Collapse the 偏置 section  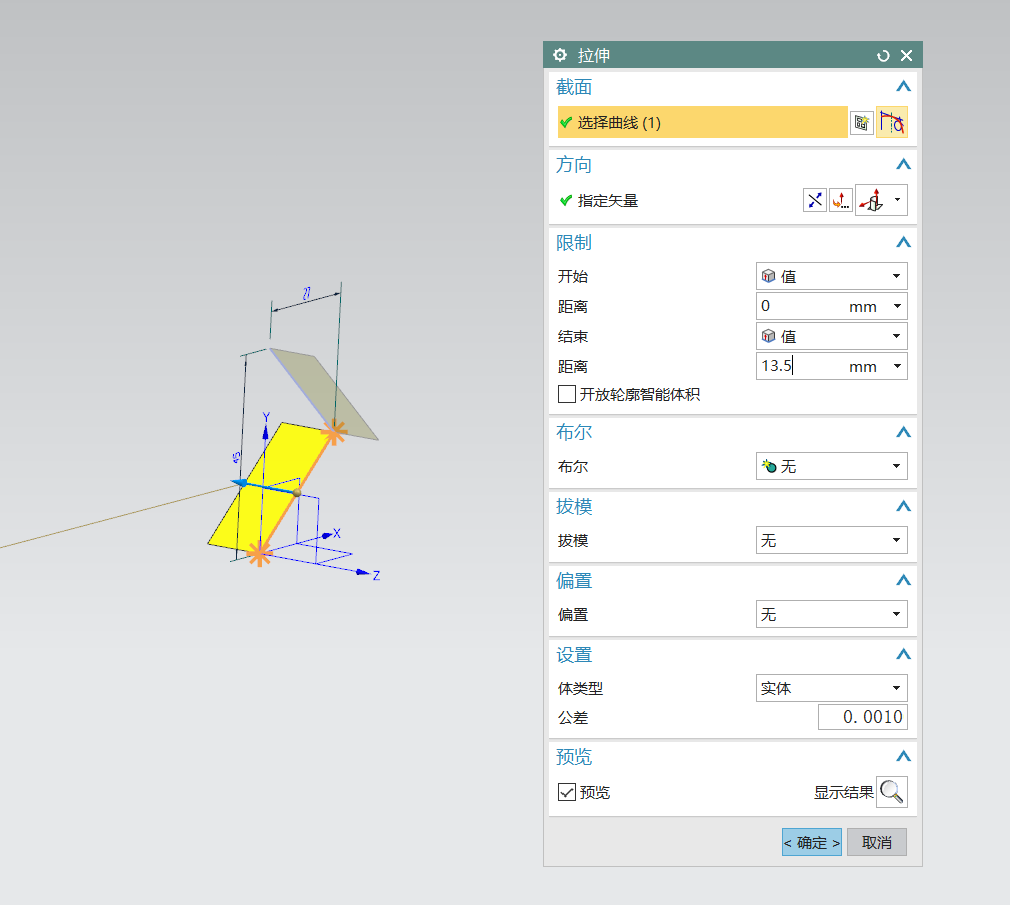903,580
